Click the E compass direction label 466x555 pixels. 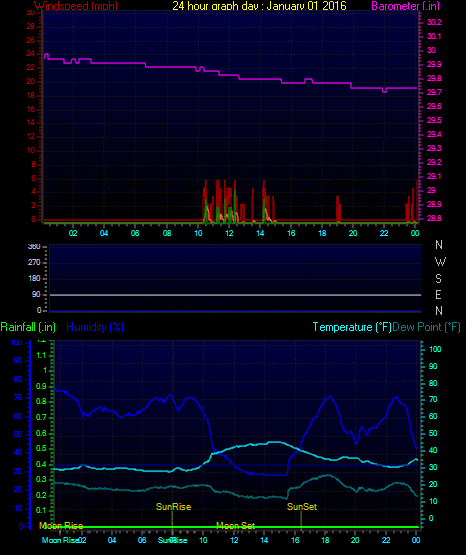click(x=438, y=294)
